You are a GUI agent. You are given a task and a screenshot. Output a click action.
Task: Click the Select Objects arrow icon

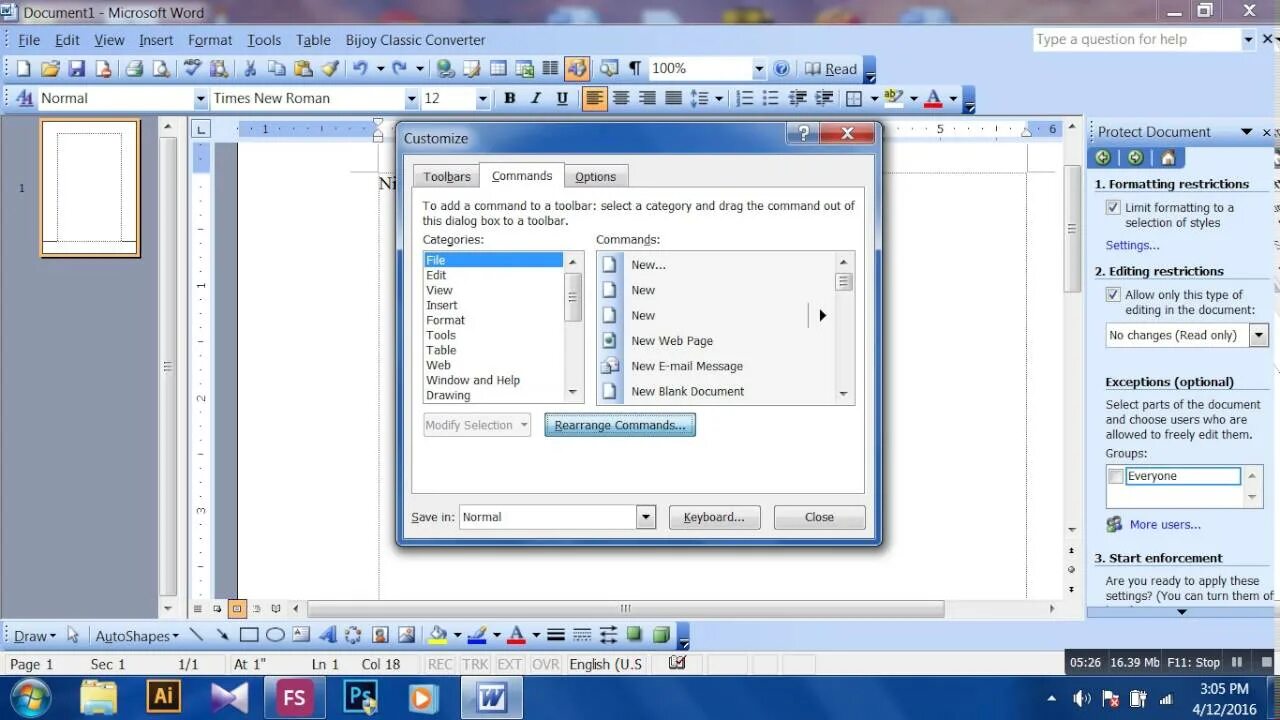(72, 635)
